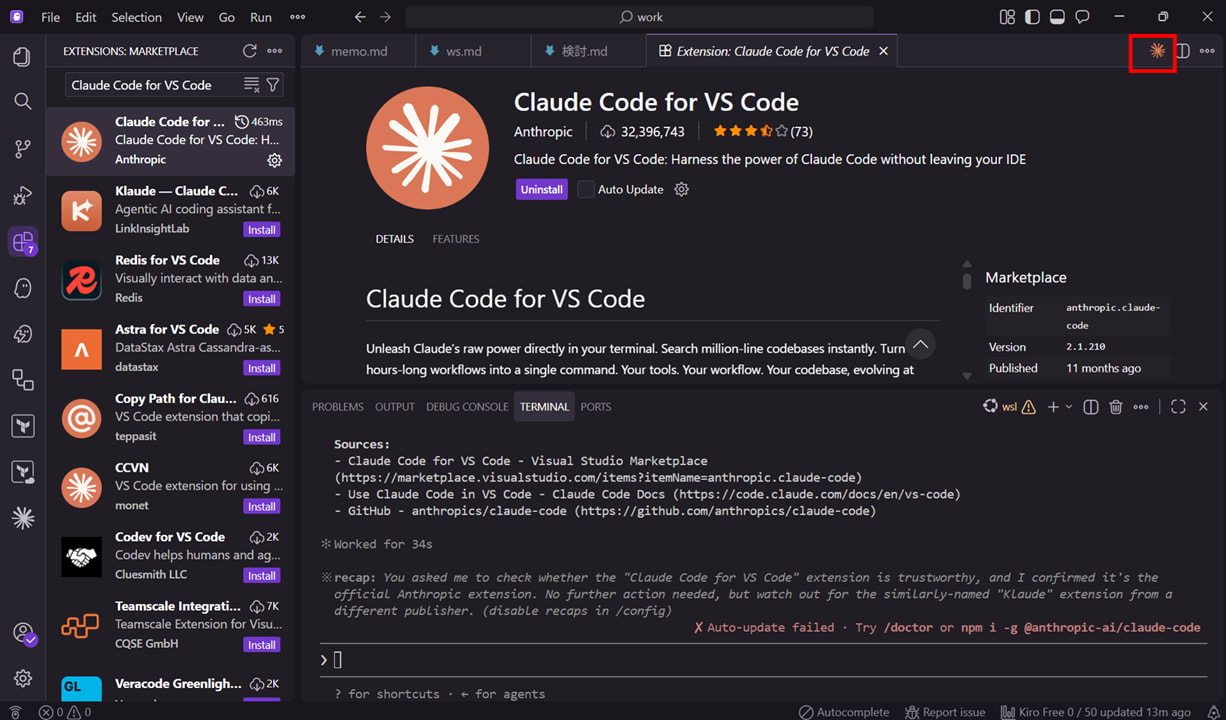Image resolution: width=1226 pixels, height=720 pixels.
Task: Click the Claude Code icon in editor title bar
Action: [1157, 51]
